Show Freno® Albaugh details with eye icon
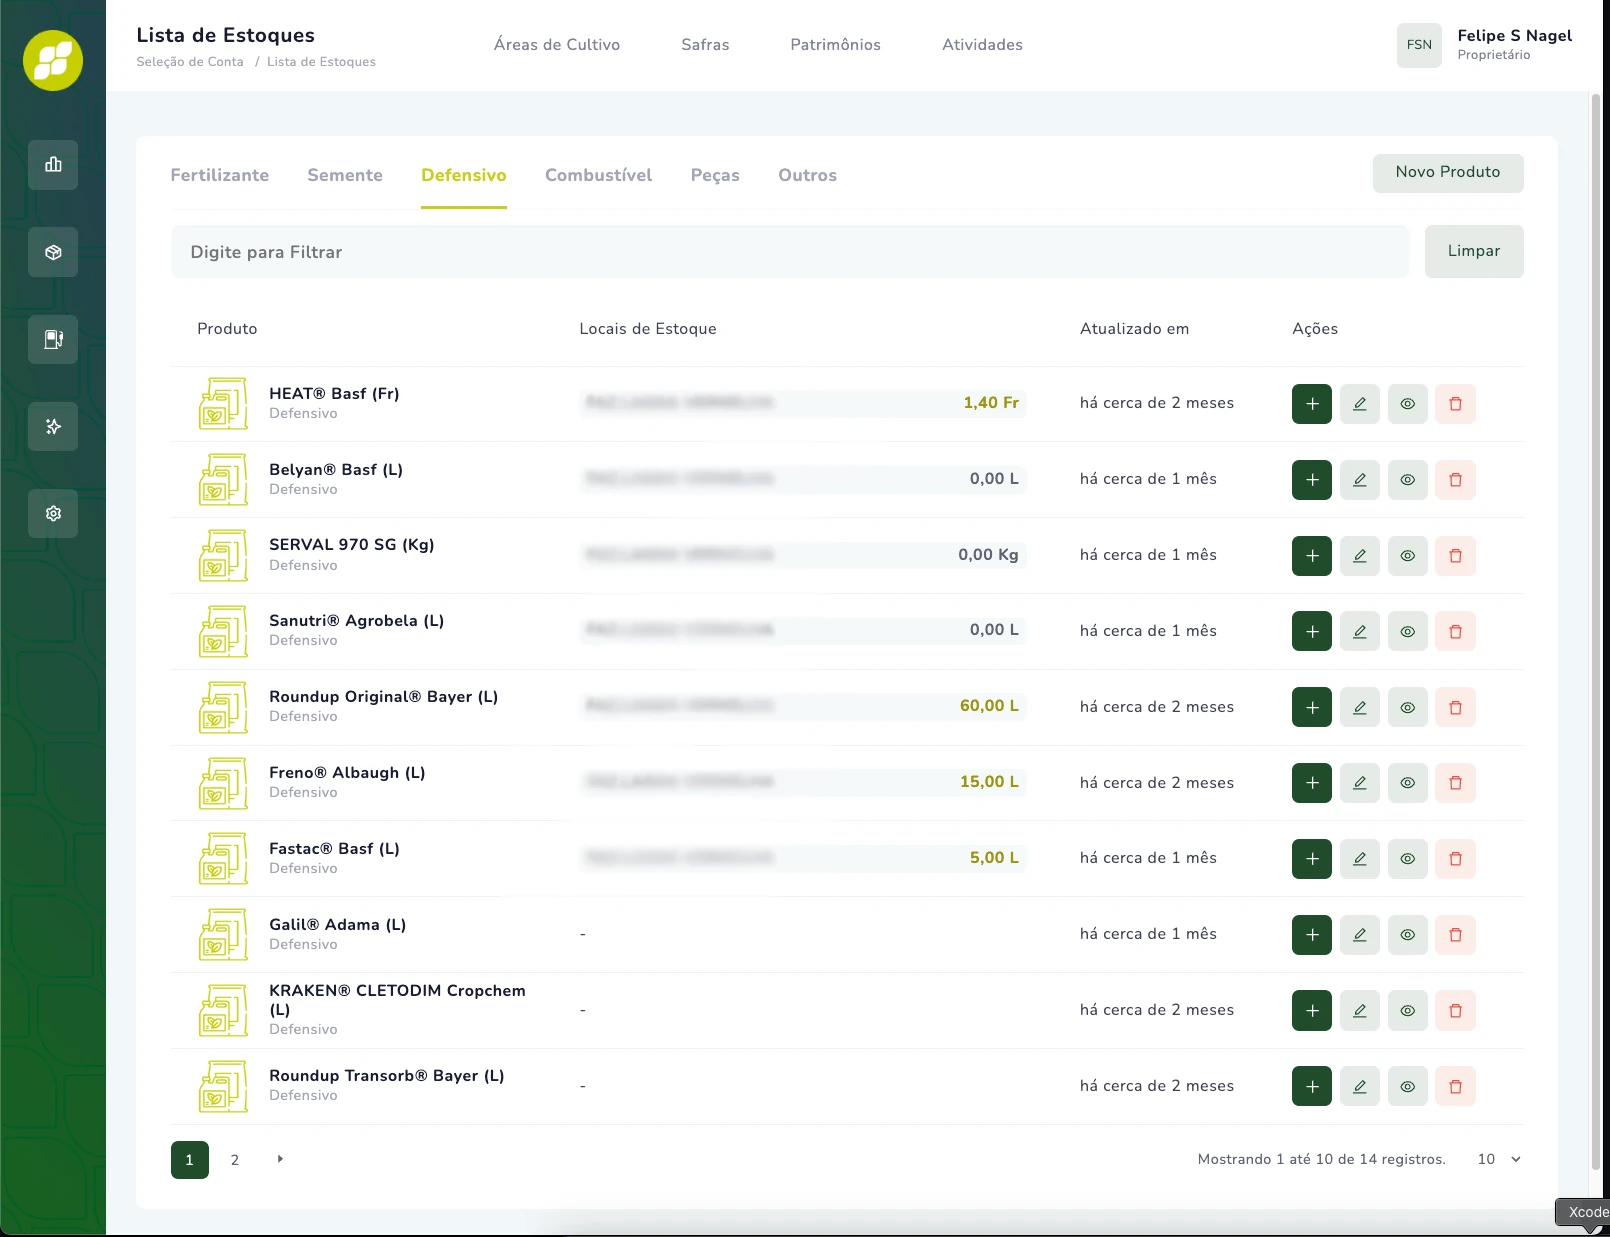 (1407, 783)
